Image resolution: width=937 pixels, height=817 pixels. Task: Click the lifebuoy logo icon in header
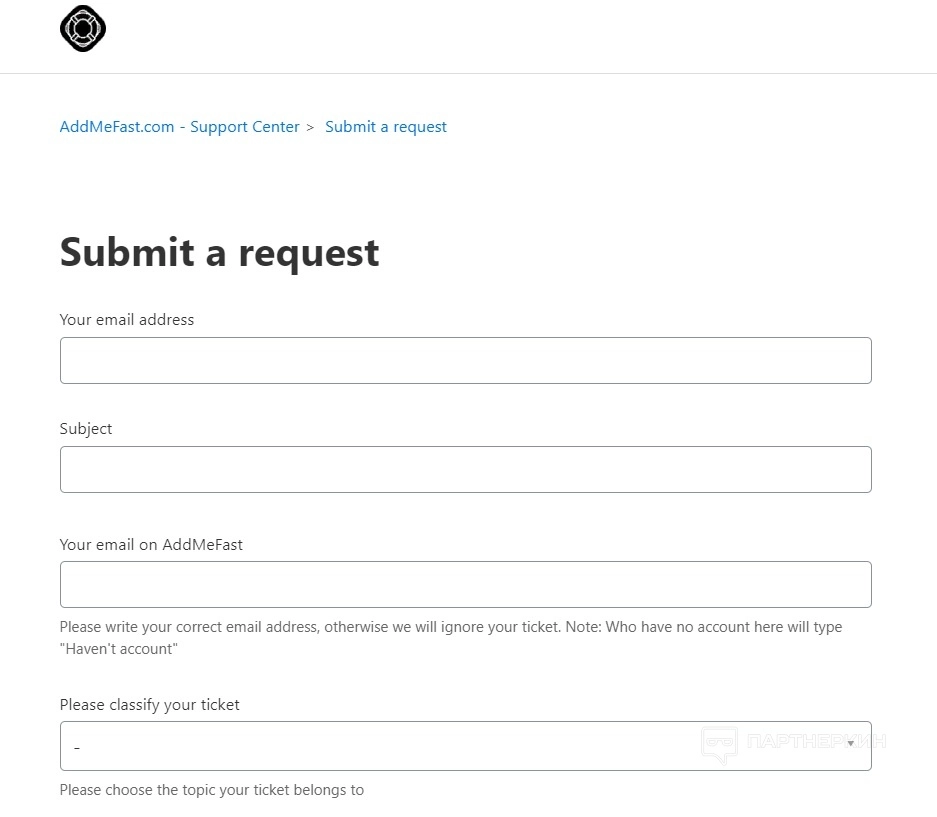pyautogui.click(x=83, y=29)
